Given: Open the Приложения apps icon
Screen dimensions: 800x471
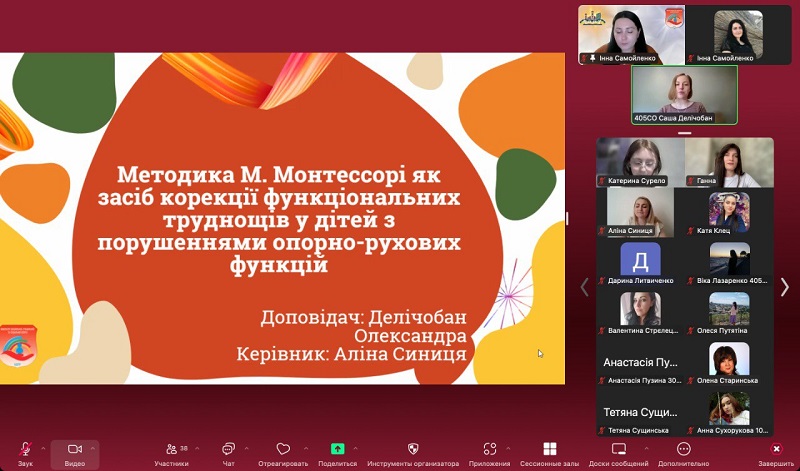Looking at the screenshot, I should pyautogui.click(x=489, y=450).
